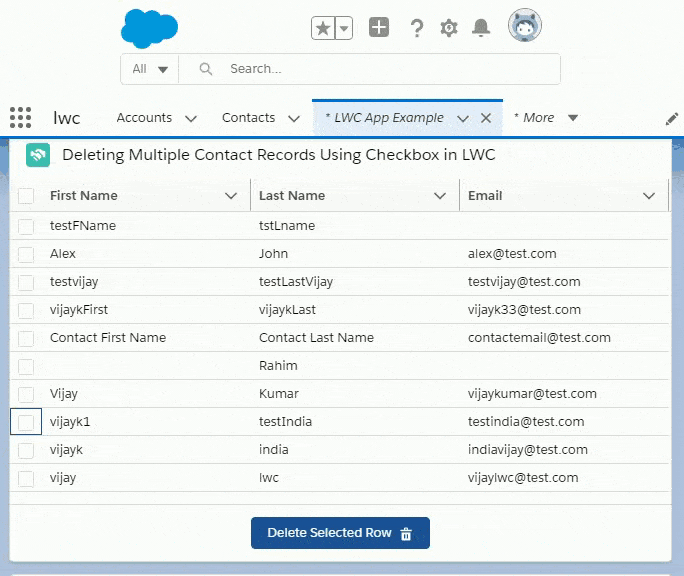Check the vijay lwc row checkbox

pyautogui.click(x=26, y=478)
